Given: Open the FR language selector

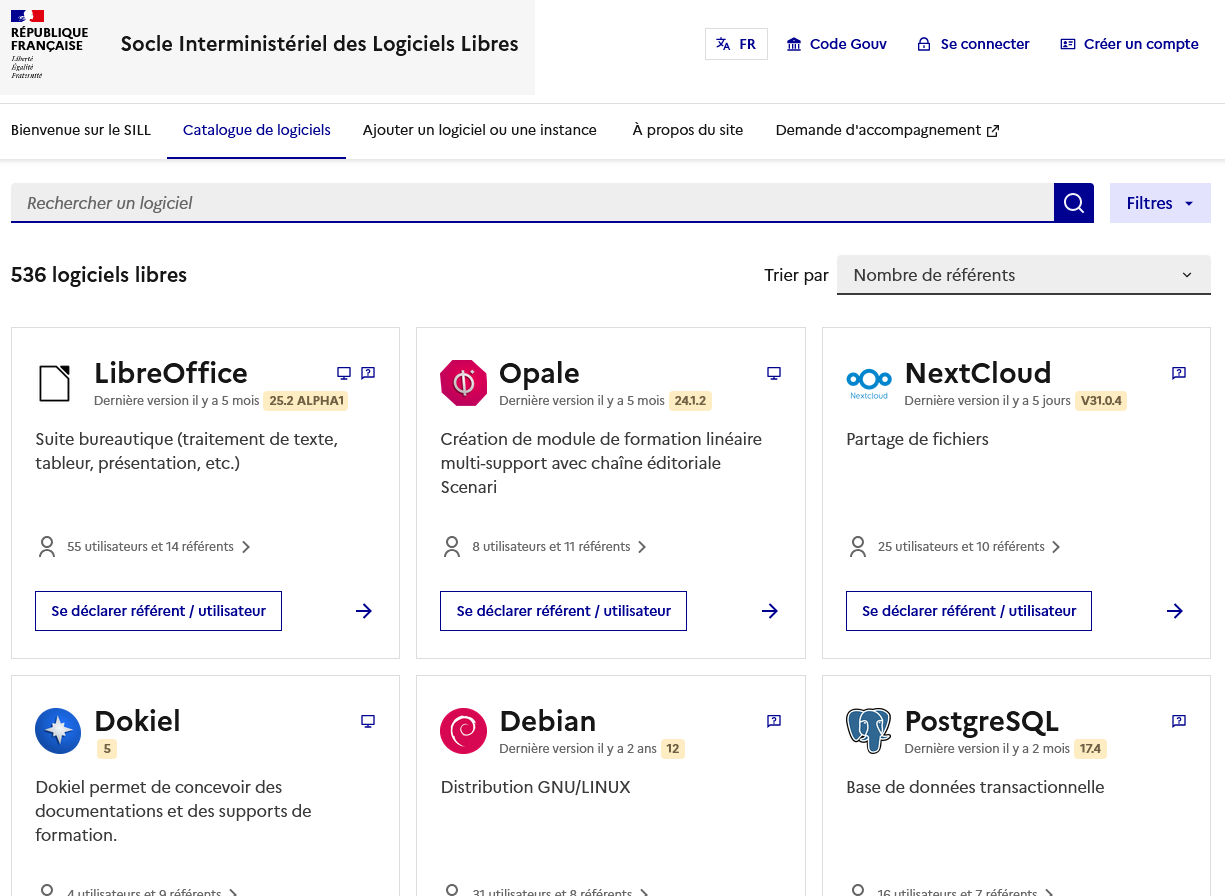Looking at the screenshot, I should point(736,44).
